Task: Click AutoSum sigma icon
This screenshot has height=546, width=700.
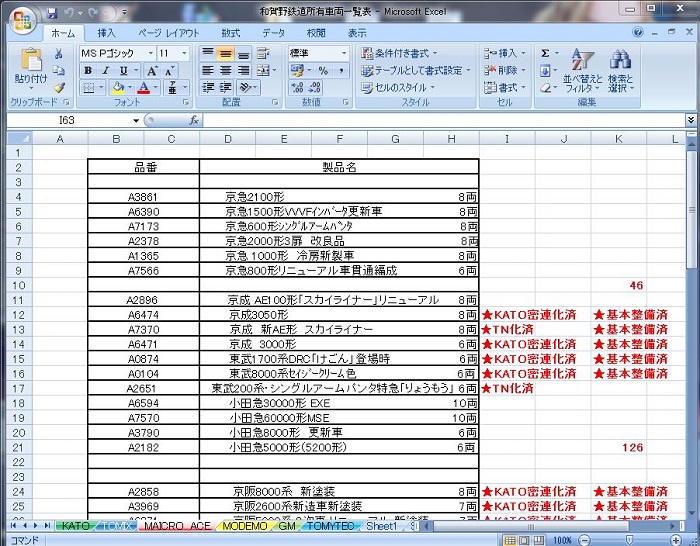Action: pyautogui.click(x=545, y=54)
